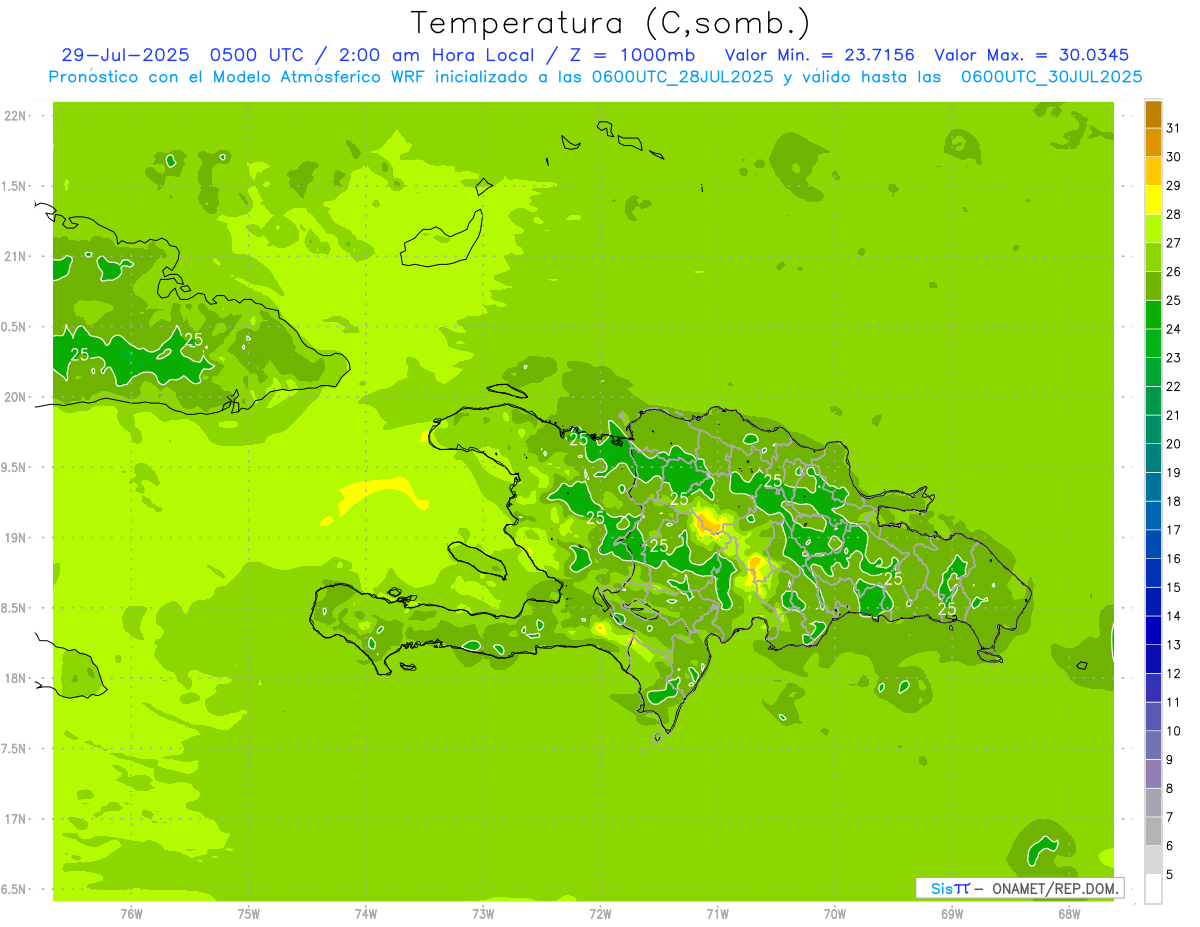The image size is (1200, 927).
Task: Pick the legend color band between 24 and 25
Action: (x=1153, y=315)
